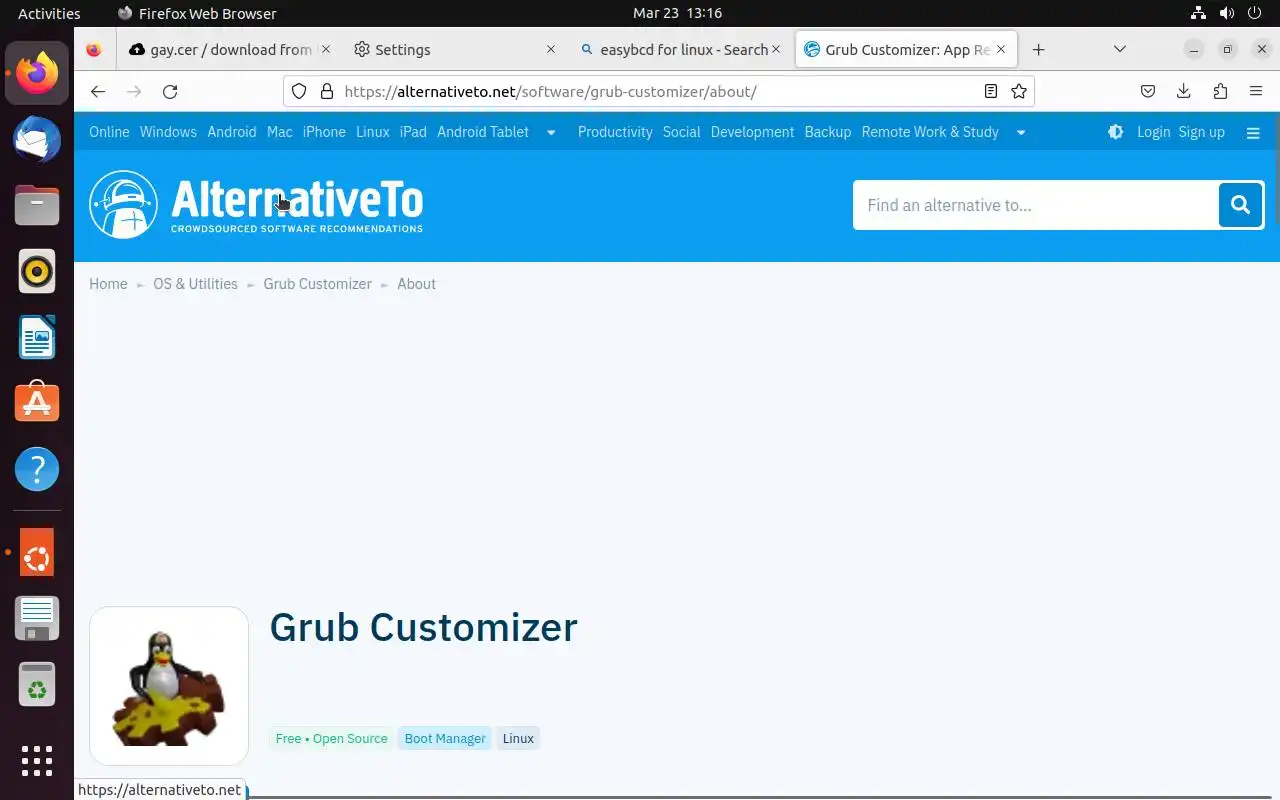Go to Home breadcrumb
This screenshot has height=800, width=1280.
coord(108,284)
